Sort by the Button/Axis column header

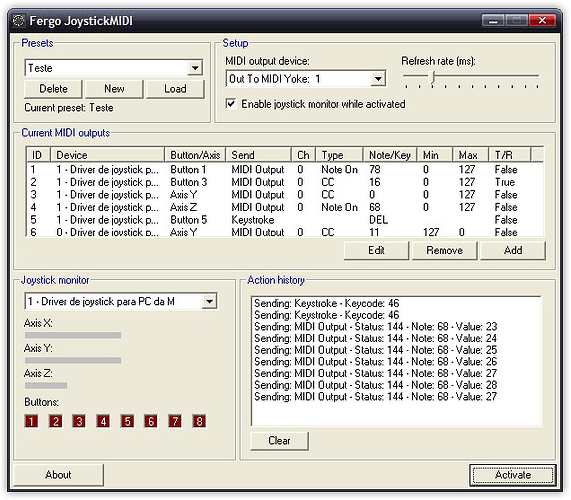point(195,155)
